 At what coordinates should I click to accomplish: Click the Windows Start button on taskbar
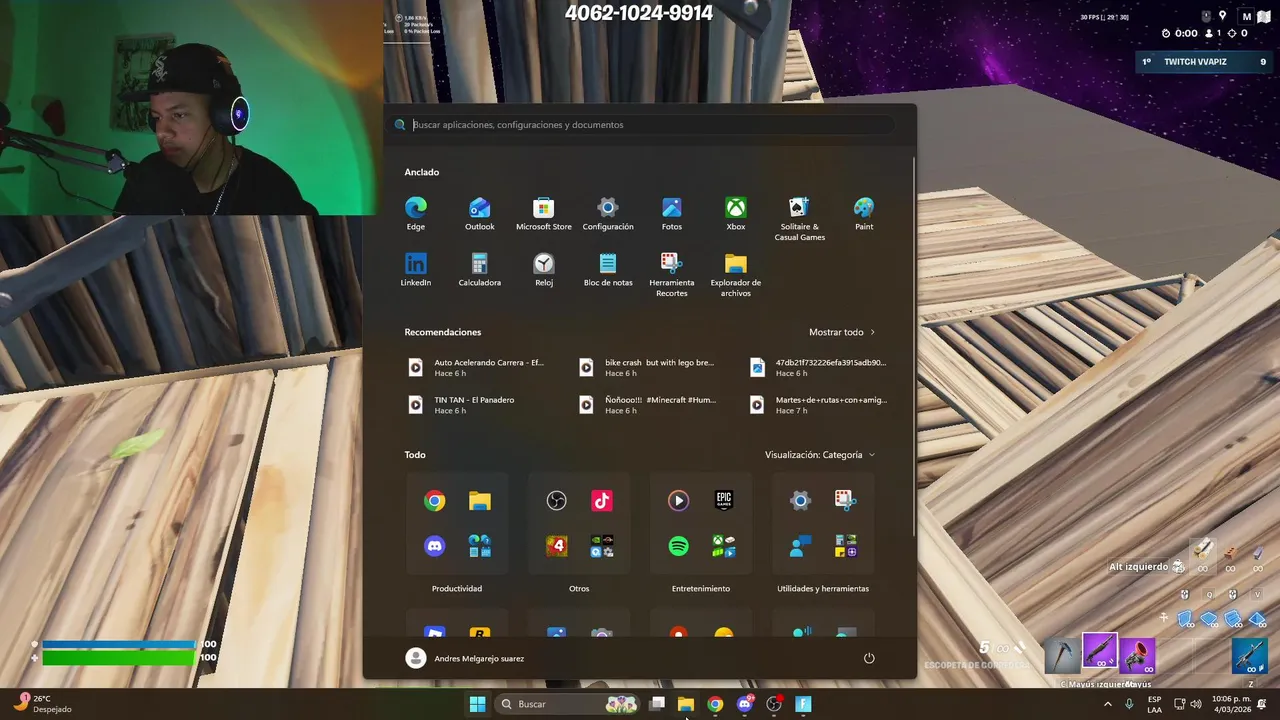[x=477, y=704]
